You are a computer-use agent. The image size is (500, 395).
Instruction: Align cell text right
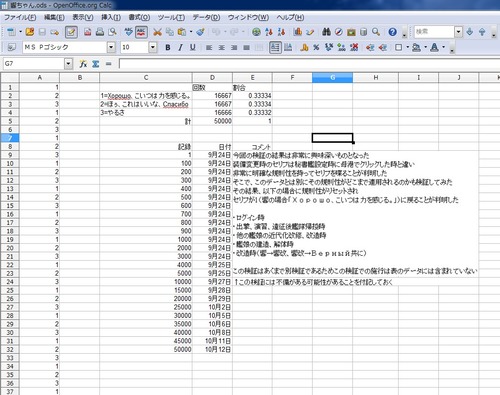234,47
